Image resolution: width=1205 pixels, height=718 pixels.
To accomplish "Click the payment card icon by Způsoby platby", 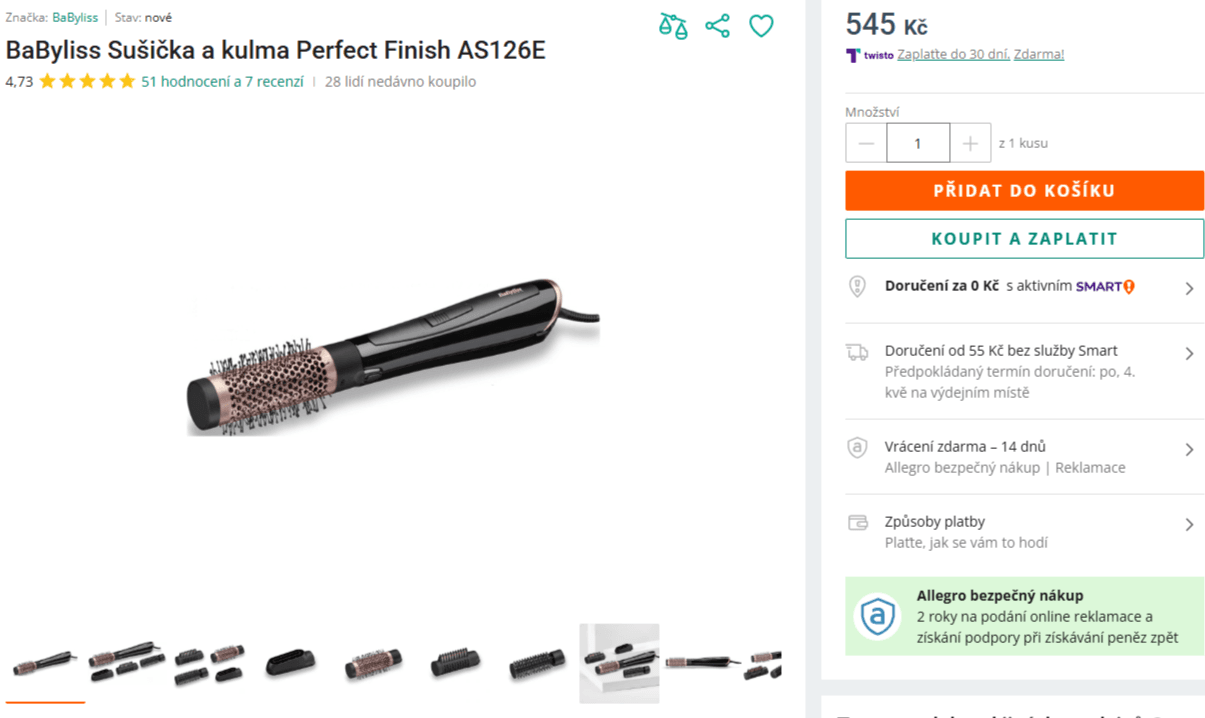I will pyautogui.click(x=857, y=523).
